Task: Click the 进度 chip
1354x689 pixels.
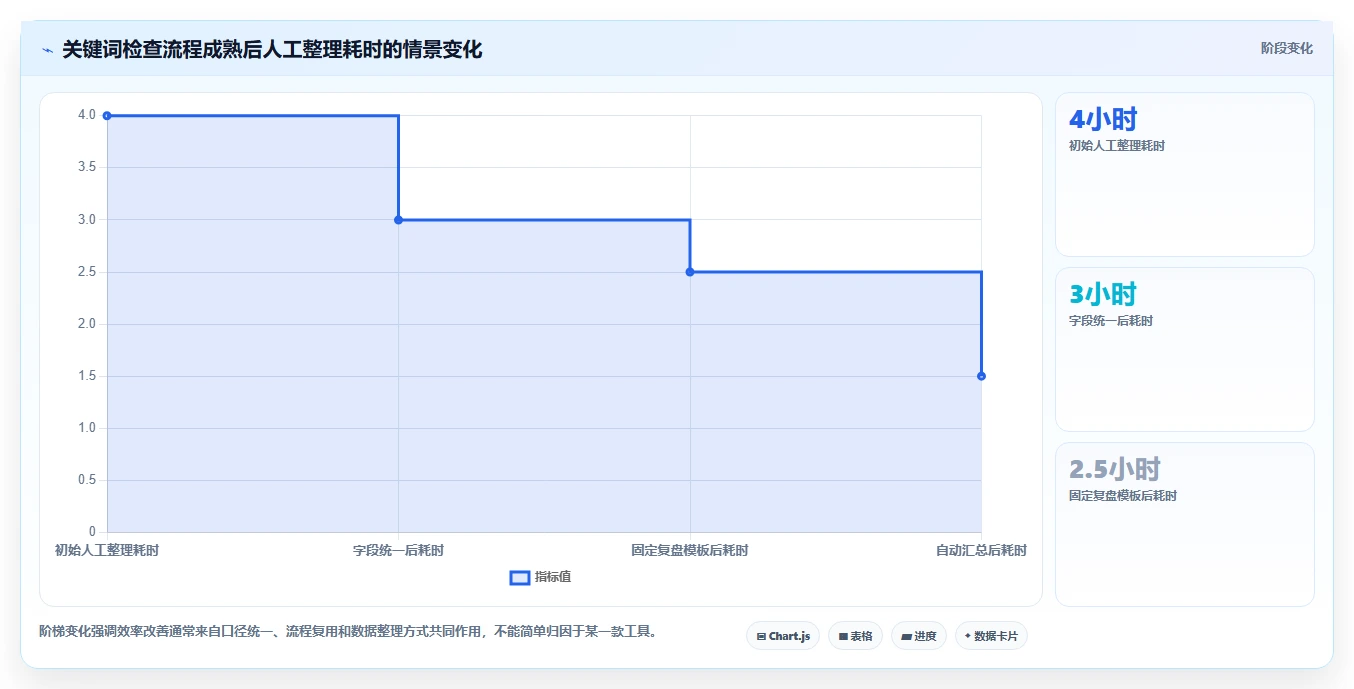Action: (x=919, y=636)
